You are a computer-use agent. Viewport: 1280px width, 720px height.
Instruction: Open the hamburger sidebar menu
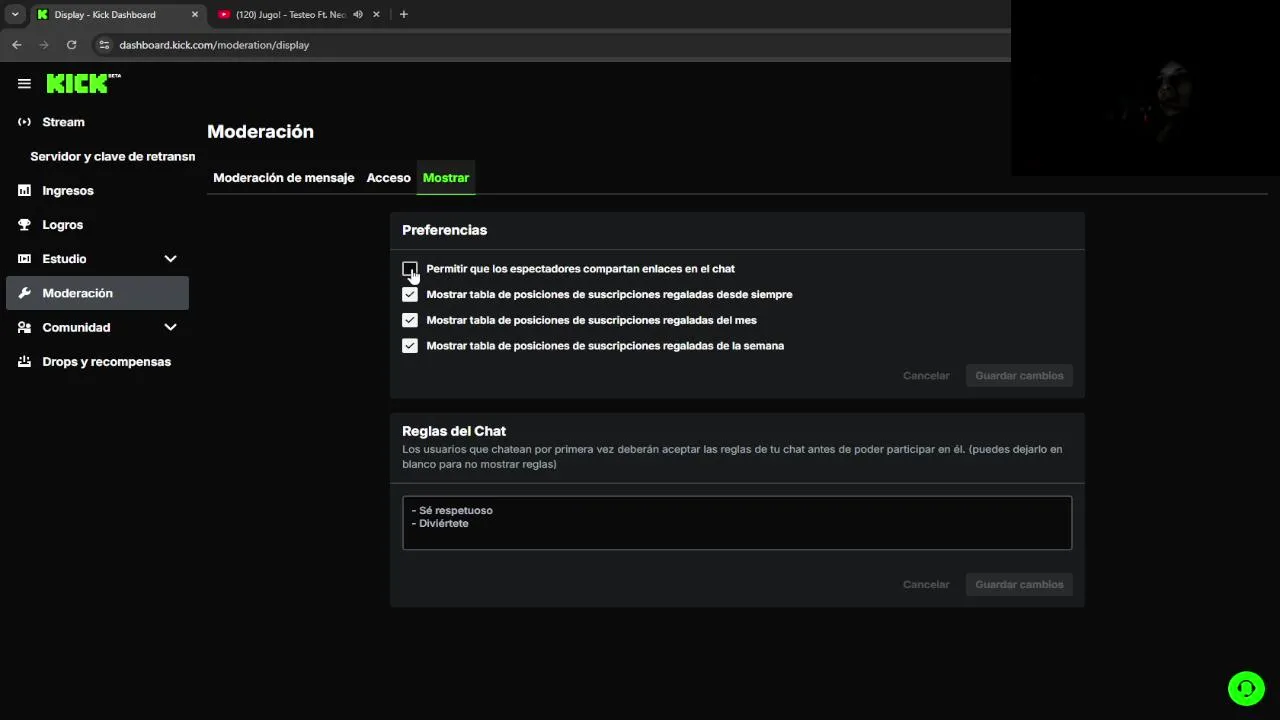[24, 84]
